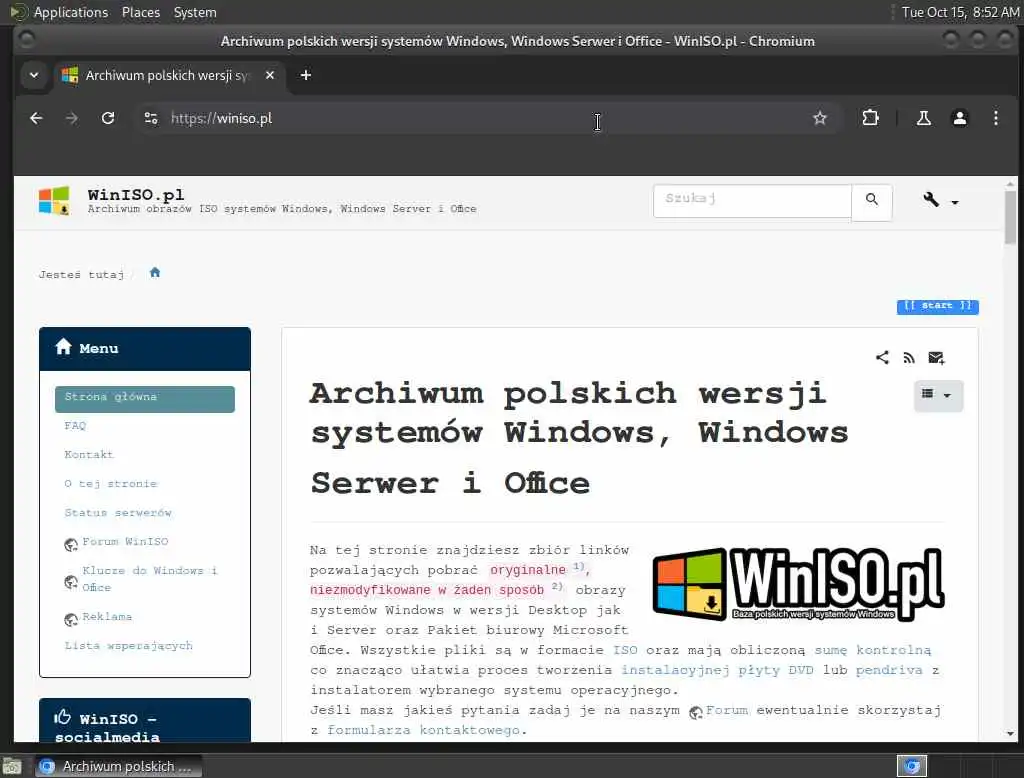Open O tej stronie menu link

tap(111, 484)
